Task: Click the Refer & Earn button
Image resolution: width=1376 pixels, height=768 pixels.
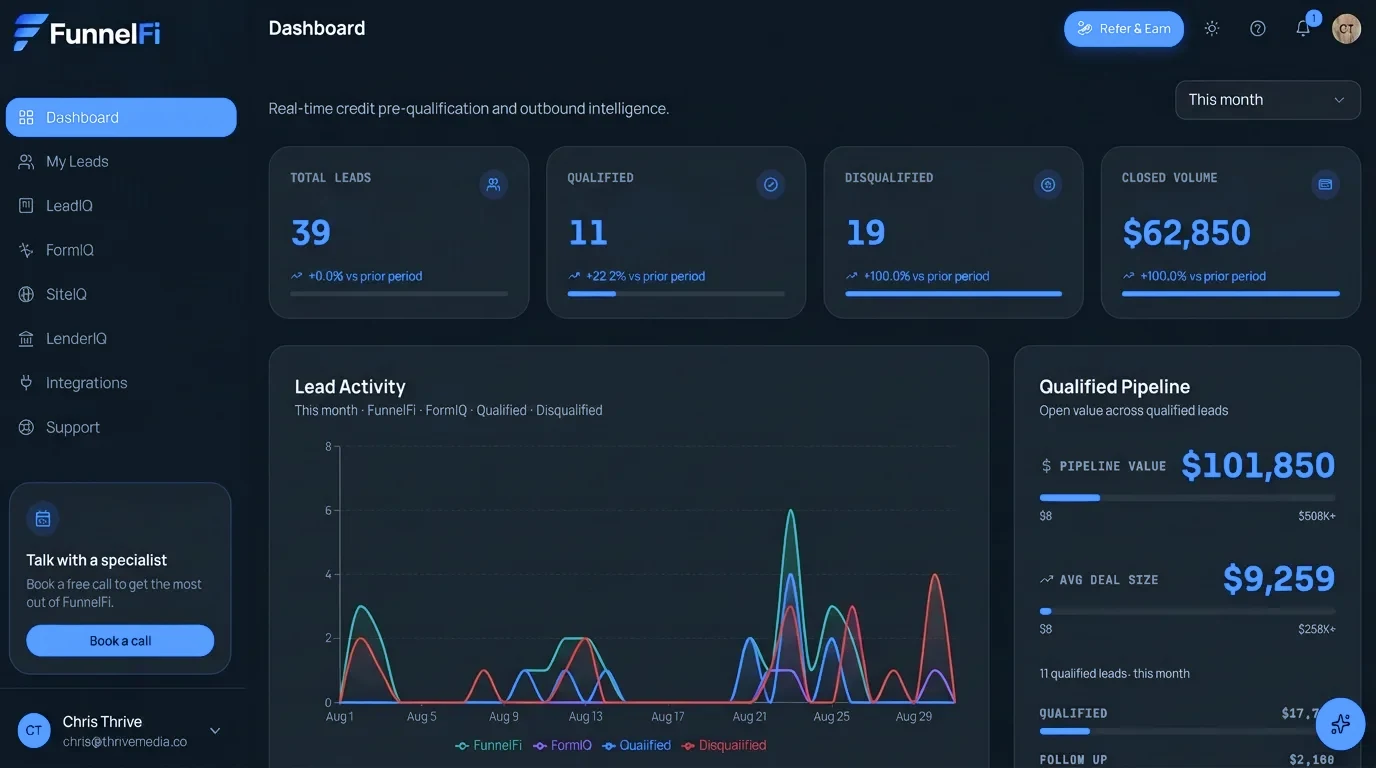Action: coord(1124,29)
